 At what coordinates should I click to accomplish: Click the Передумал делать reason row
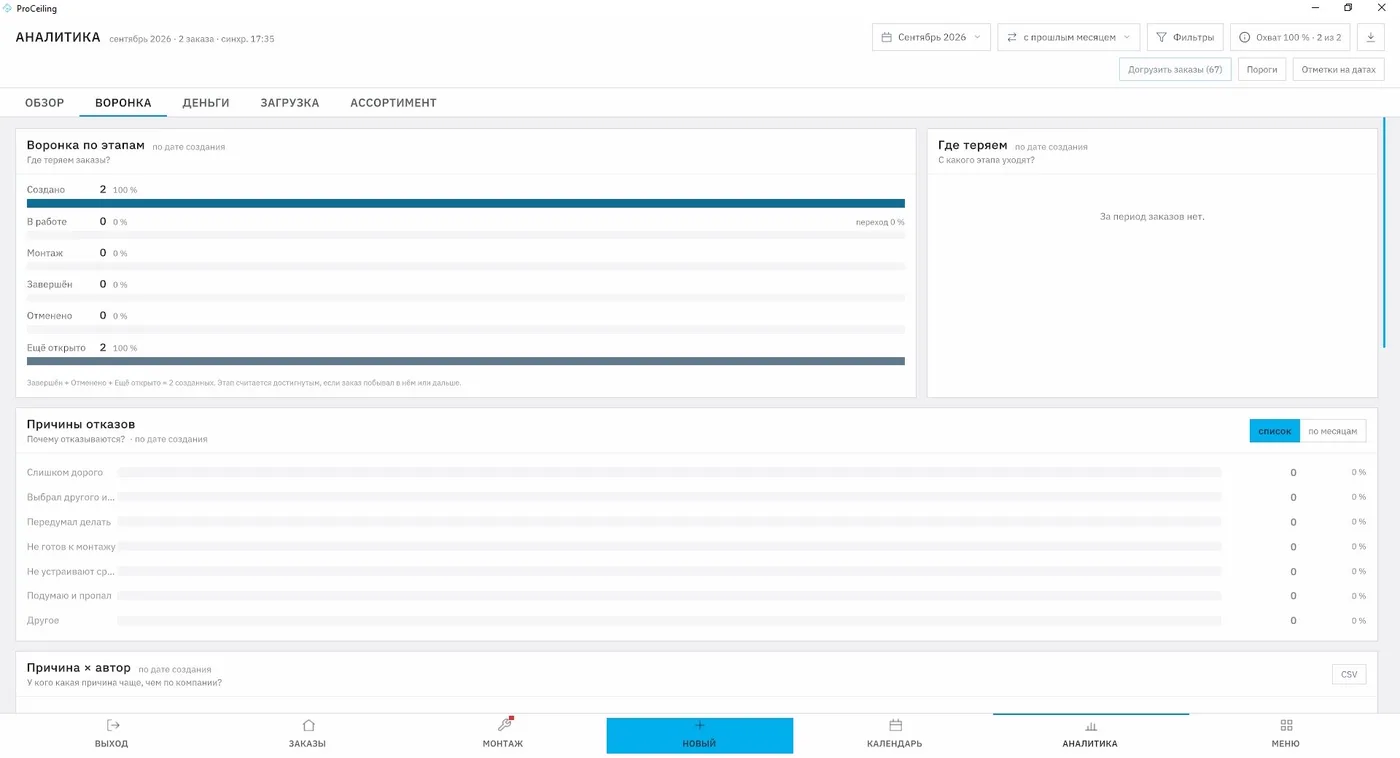click(x=696, y=522)
